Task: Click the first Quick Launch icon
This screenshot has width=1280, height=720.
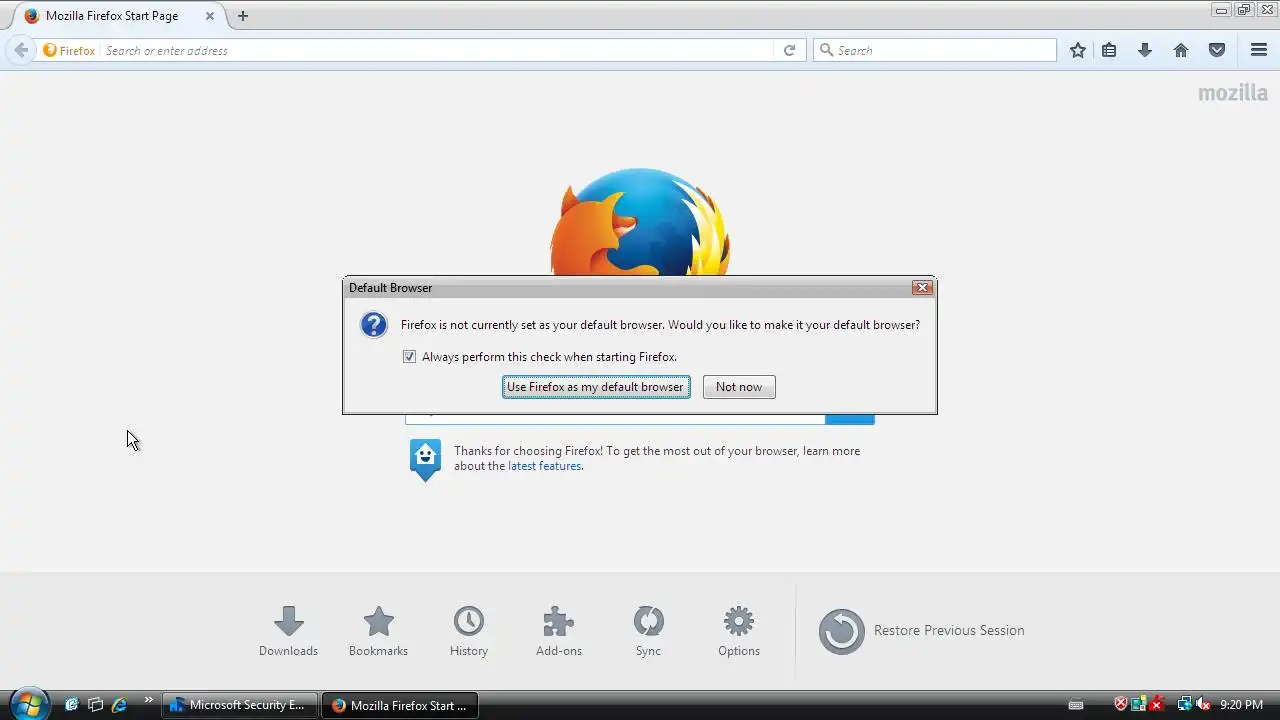Action: coord(71,705)
